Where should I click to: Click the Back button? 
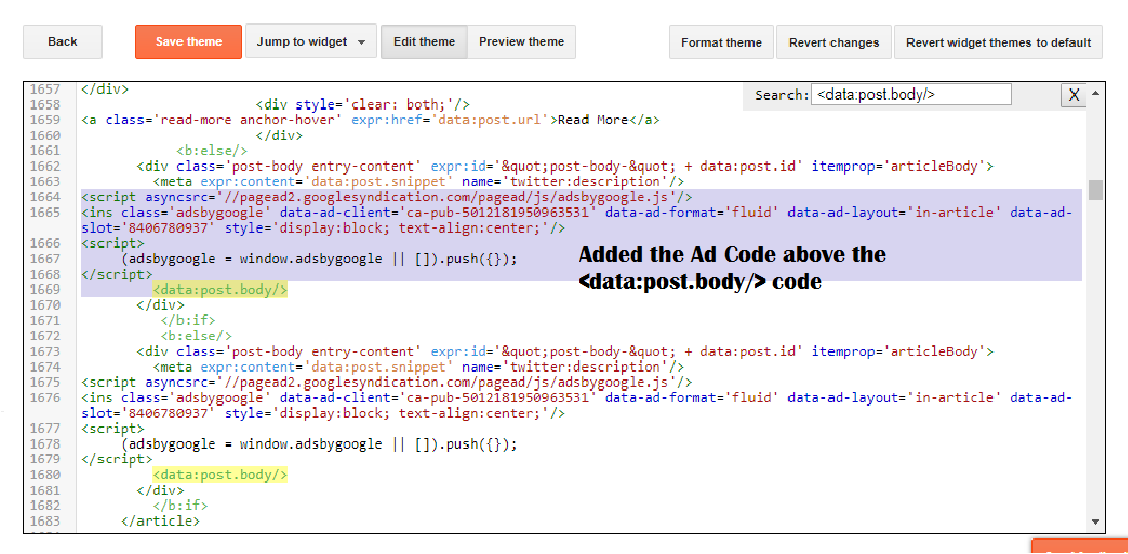[x=63, y=42]
